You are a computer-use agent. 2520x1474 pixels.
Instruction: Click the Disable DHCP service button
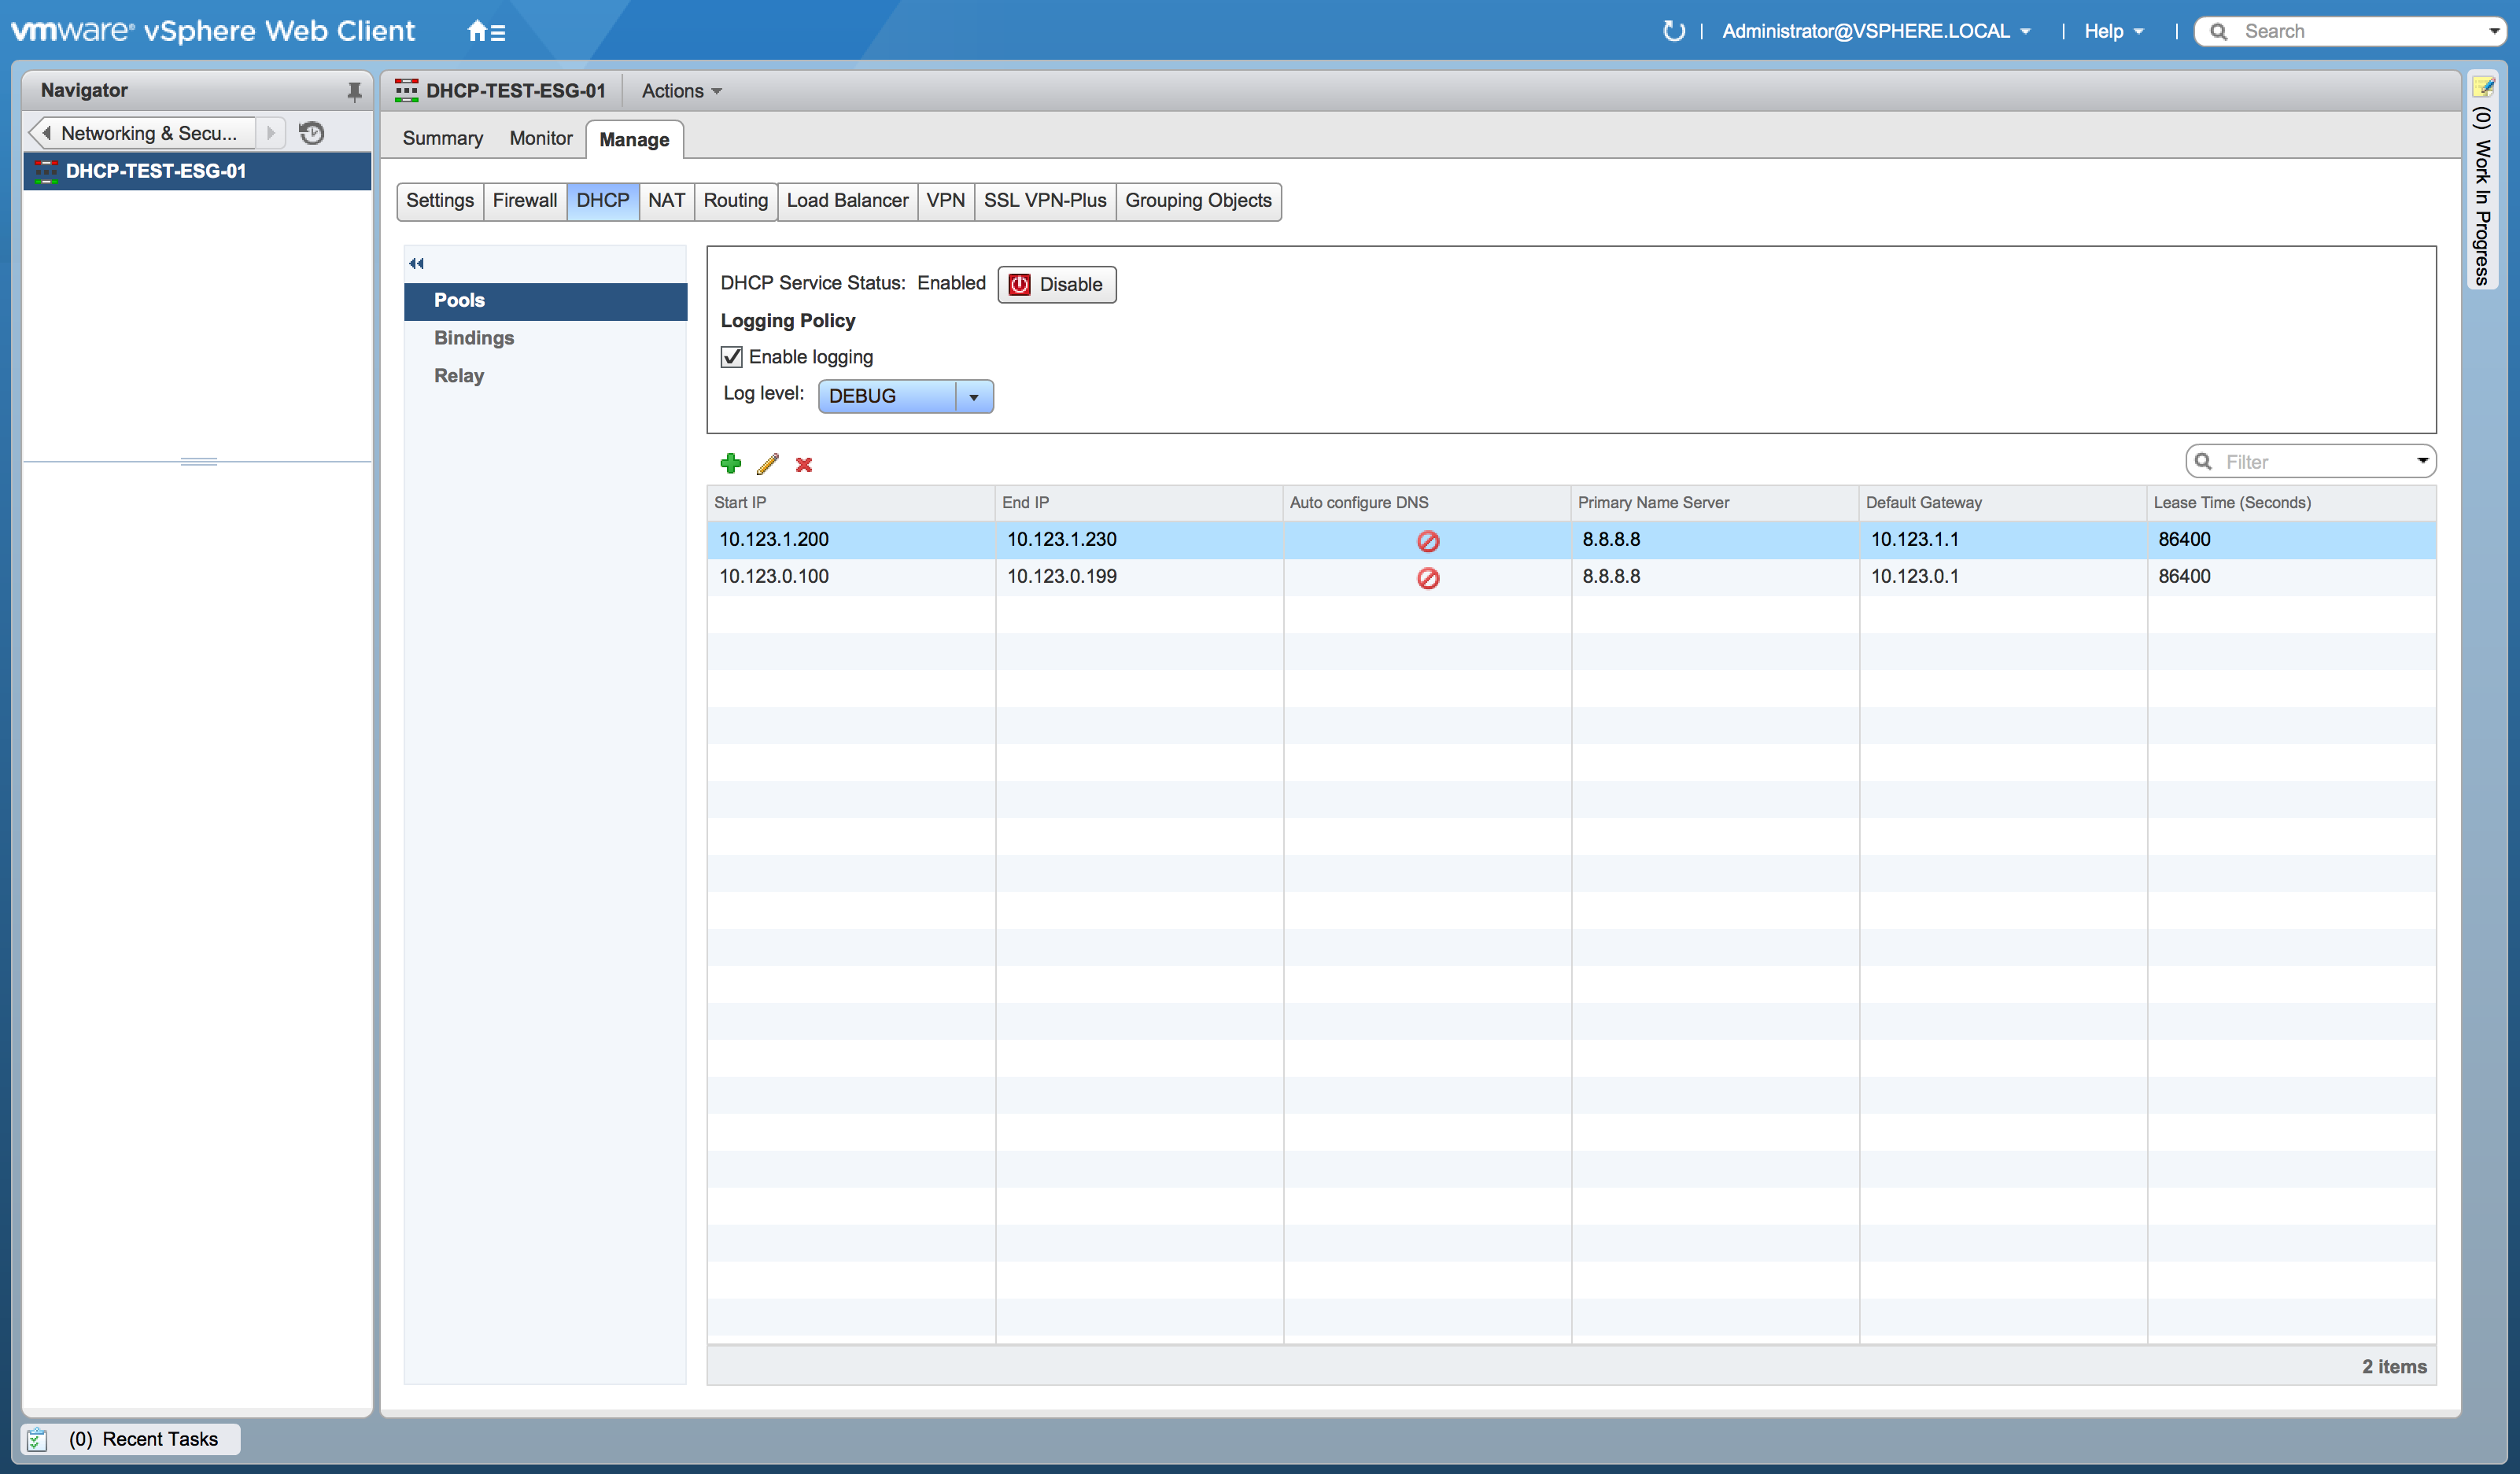[1056, 285]
